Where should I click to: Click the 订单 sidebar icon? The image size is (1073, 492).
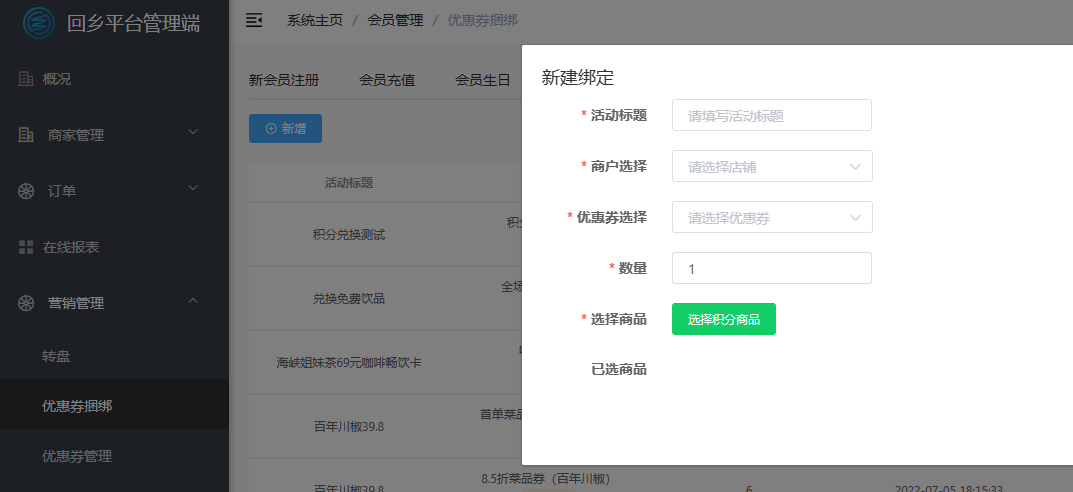point(26,191)
